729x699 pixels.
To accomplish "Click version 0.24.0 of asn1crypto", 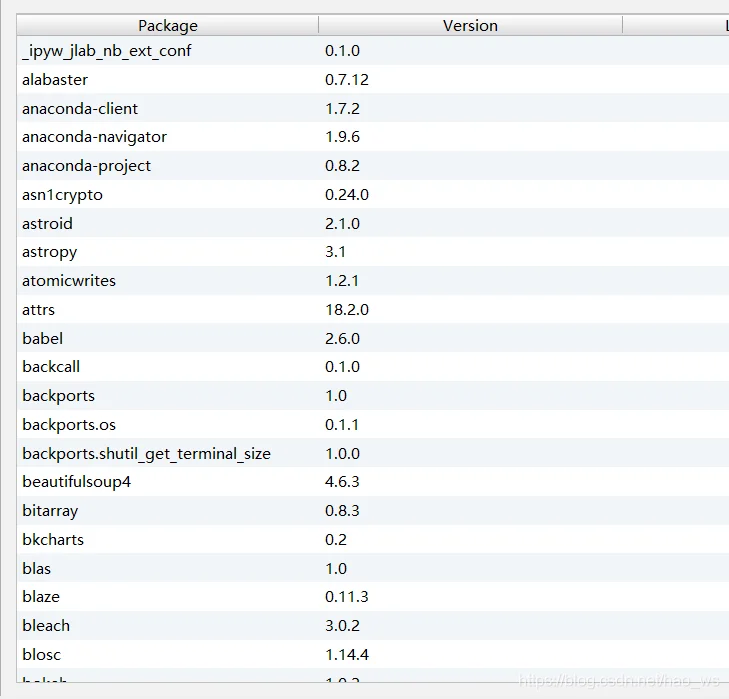I will pos(347,195).
